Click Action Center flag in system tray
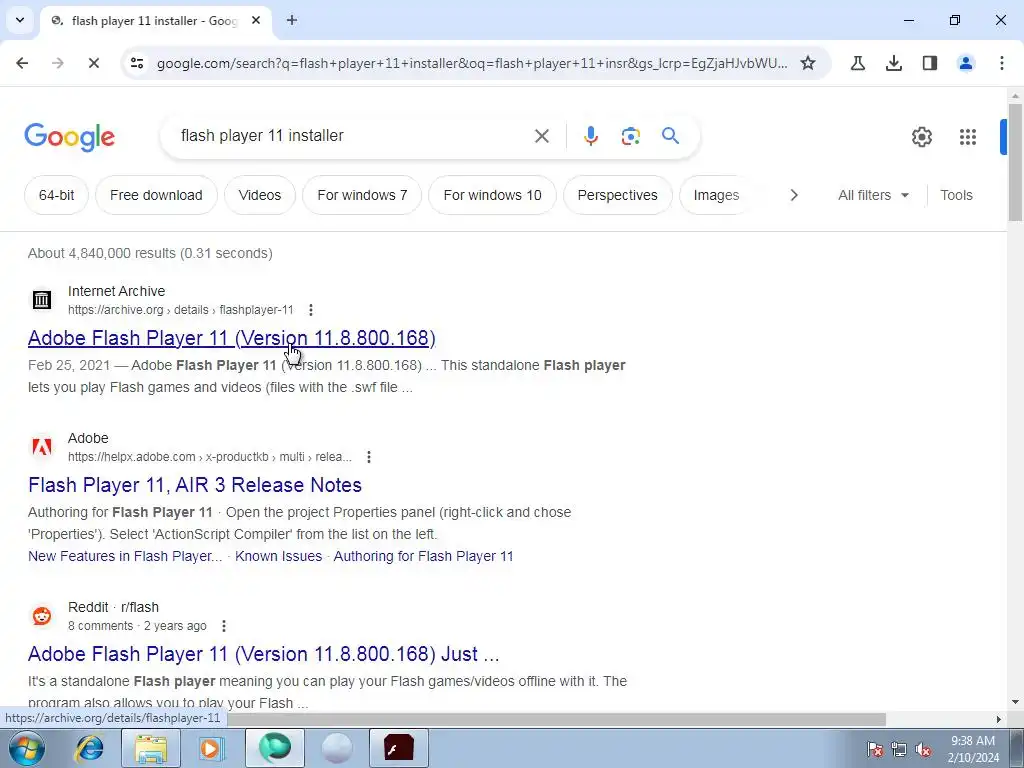The height and width of the screenshot is (768, 1024). [874, 749]
